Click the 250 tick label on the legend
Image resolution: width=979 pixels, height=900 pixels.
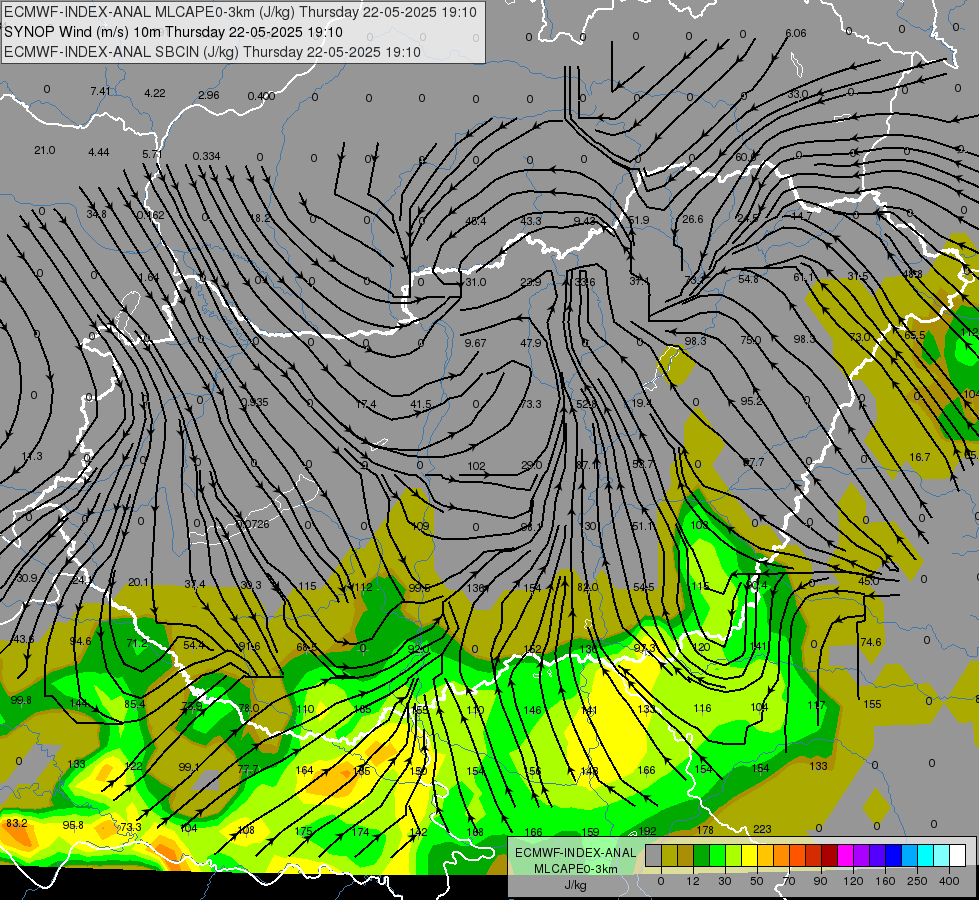pyautogui.click(x=917, y=881)
